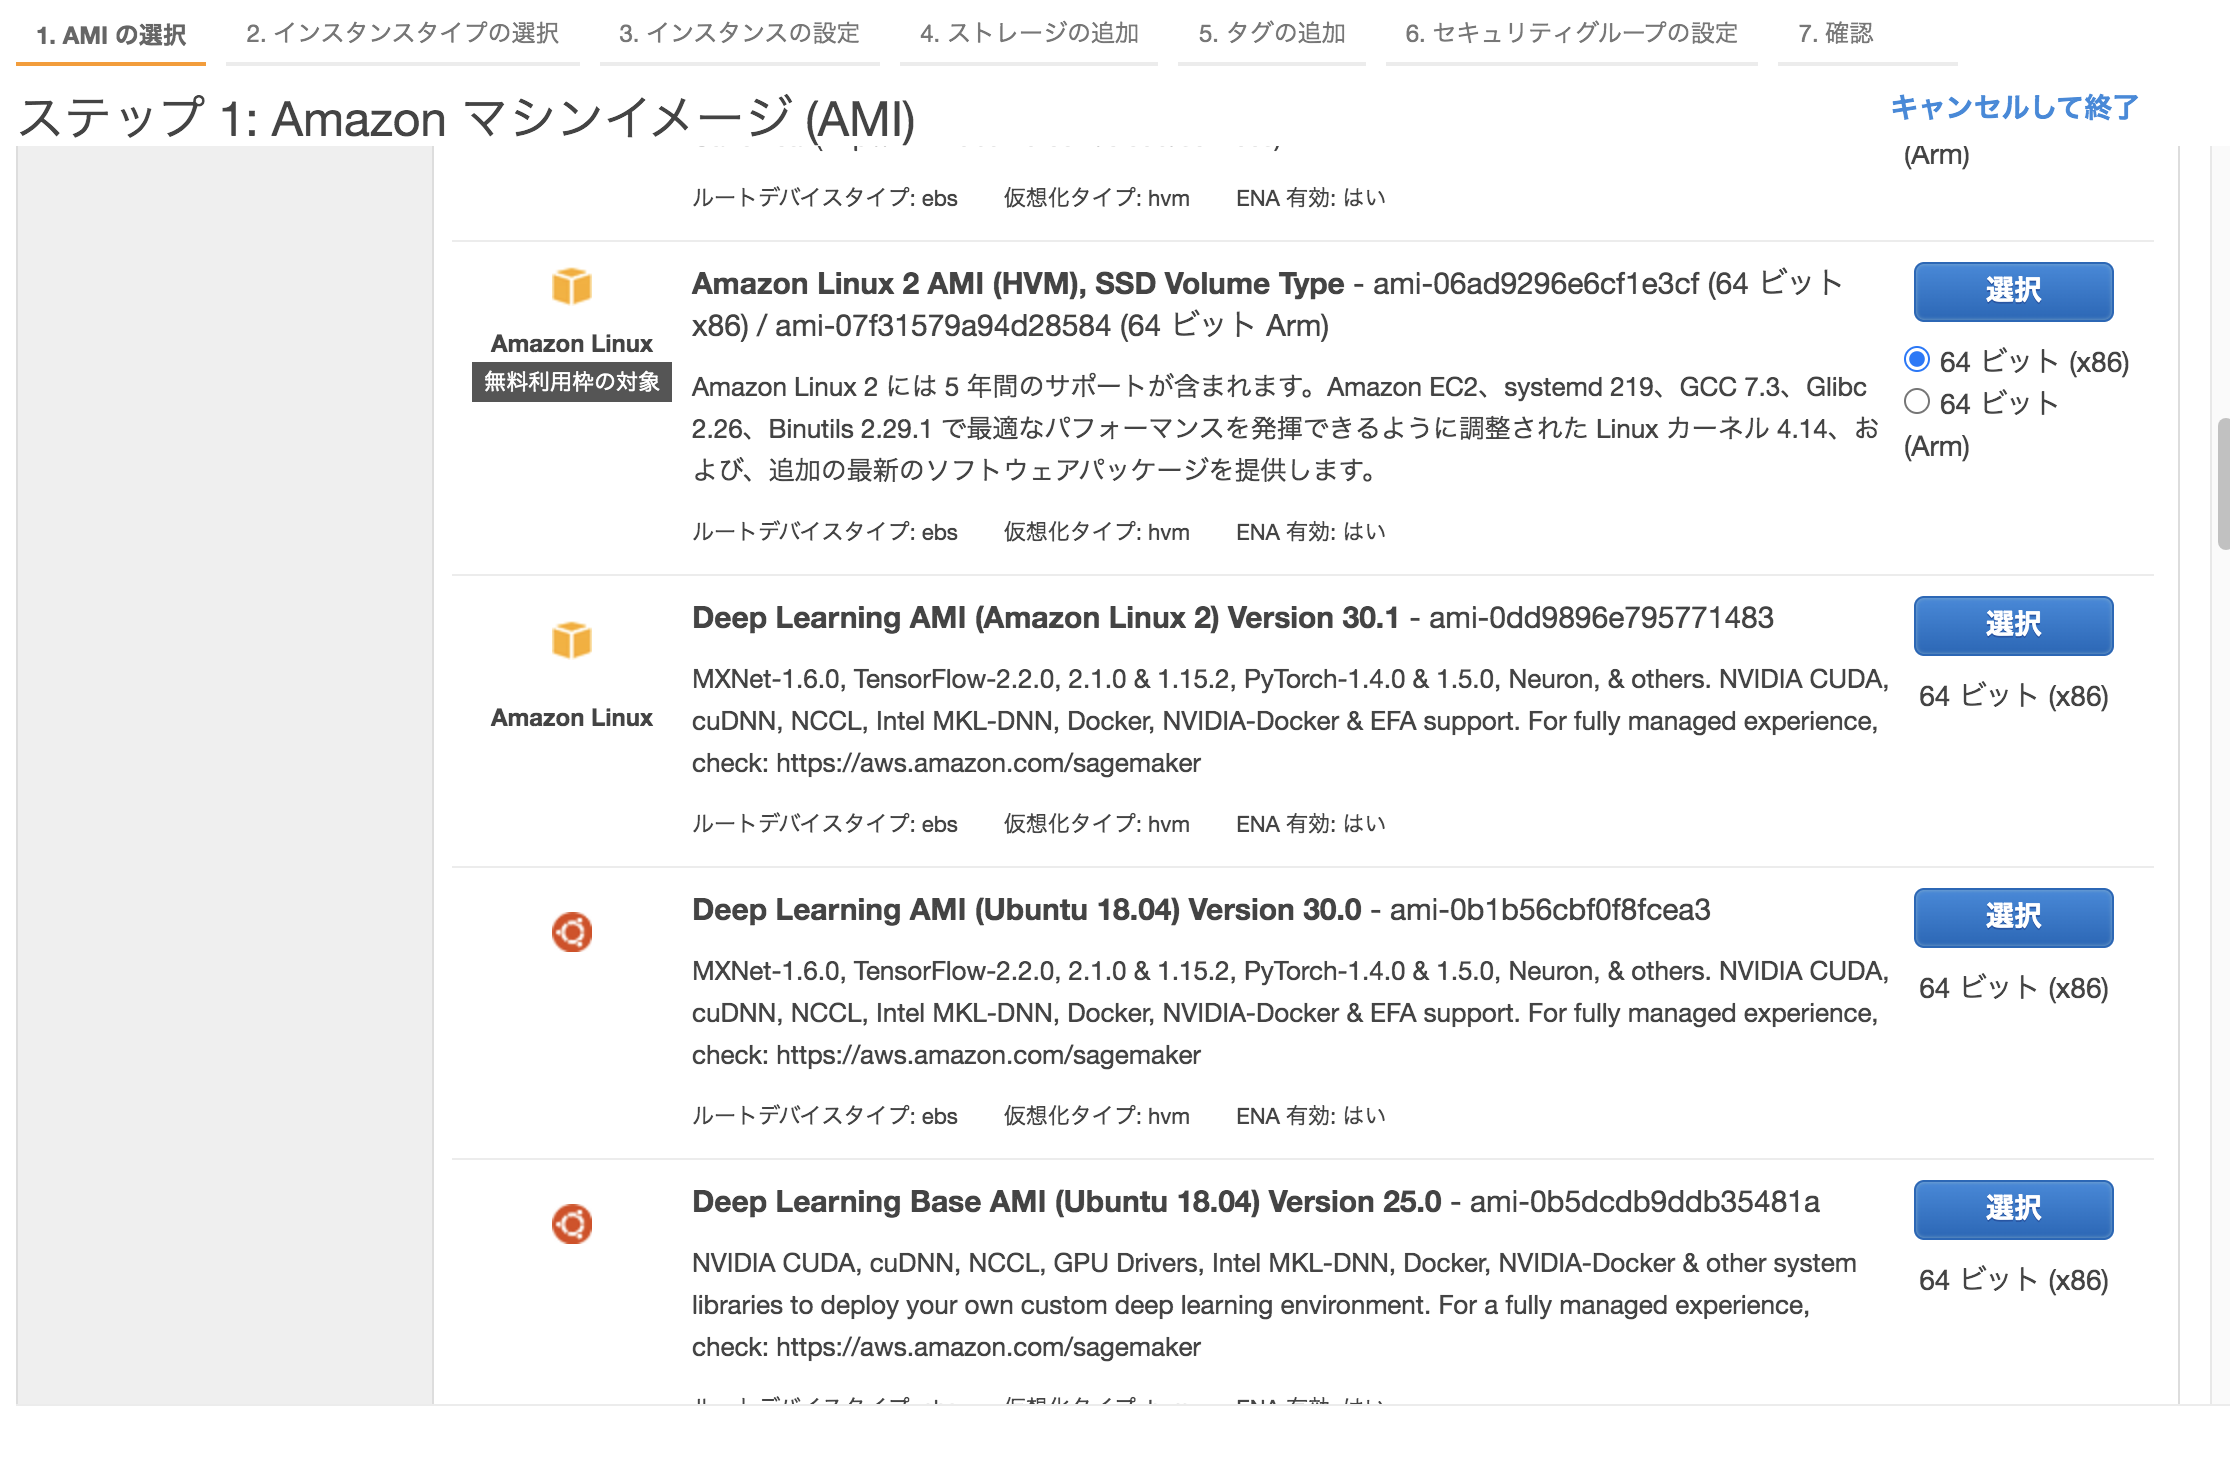This screenshot has height=1472, width=2230.
Task: Click '64 ビット (x86)' text for Deep Learning AMI Version 30.1
Action: coord(2013,696)
